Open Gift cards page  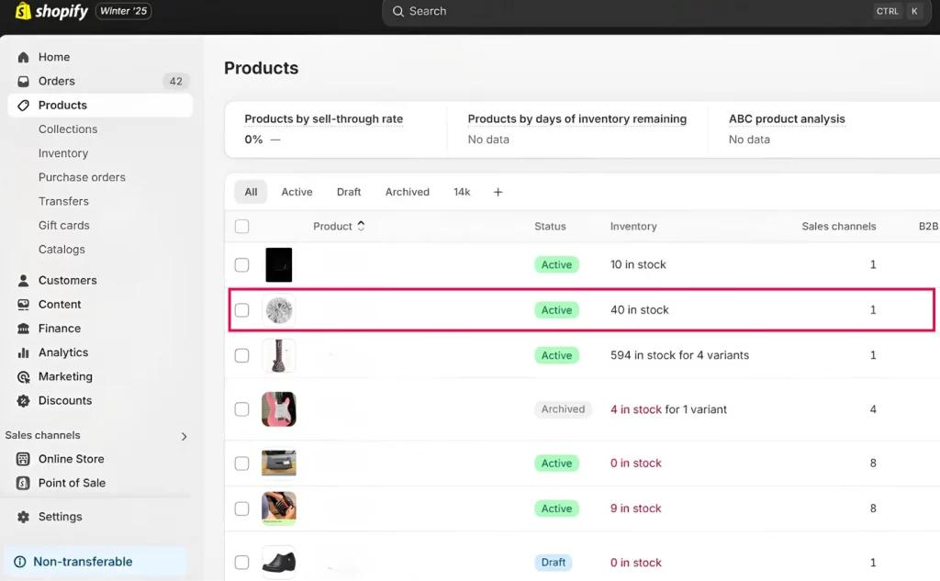64,225
